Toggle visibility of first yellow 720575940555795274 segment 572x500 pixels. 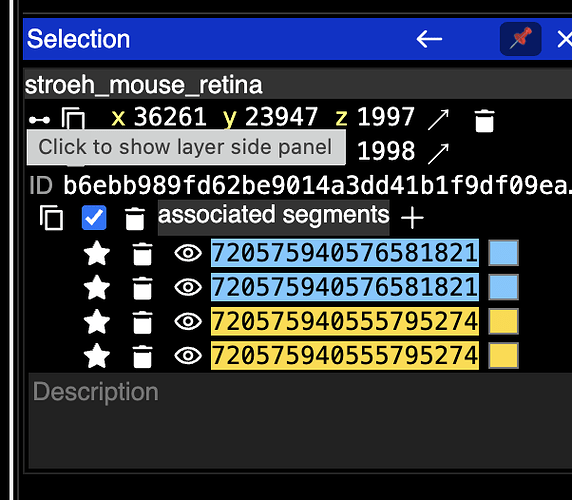pos(188,321)
